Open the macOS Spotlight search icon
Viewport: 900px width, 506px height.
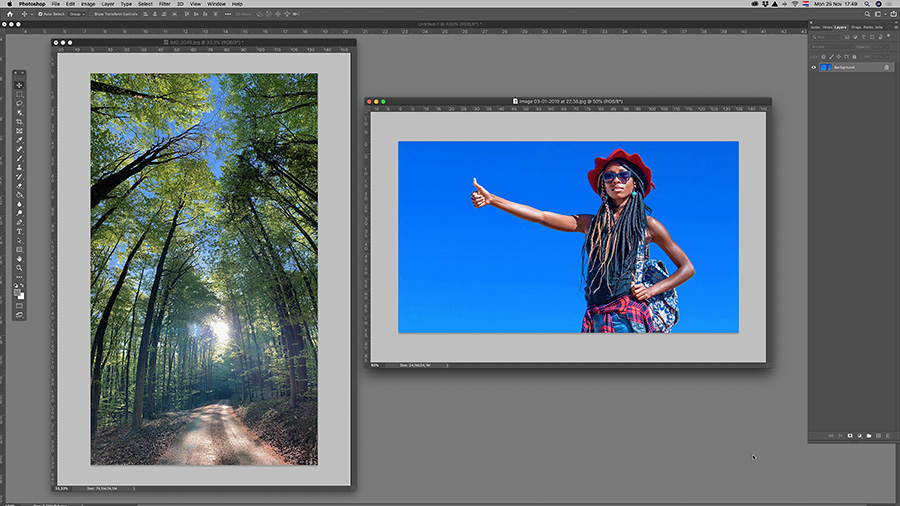point(867,4)
